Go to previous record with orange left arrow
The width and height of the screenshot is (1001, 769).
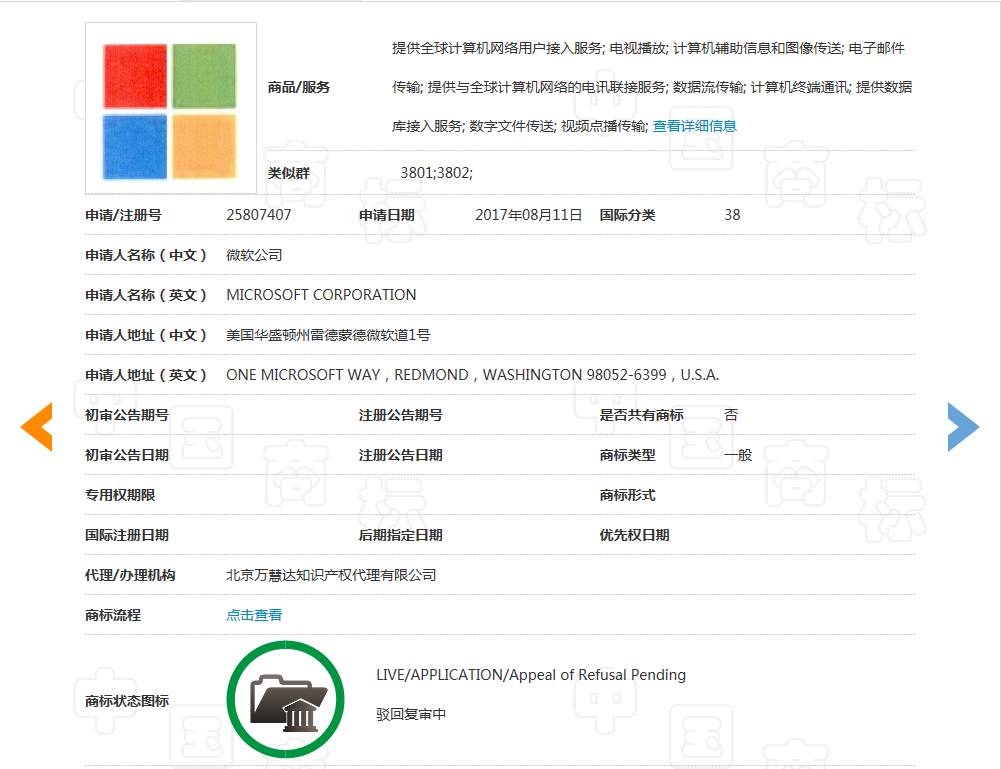click(37, 427)
